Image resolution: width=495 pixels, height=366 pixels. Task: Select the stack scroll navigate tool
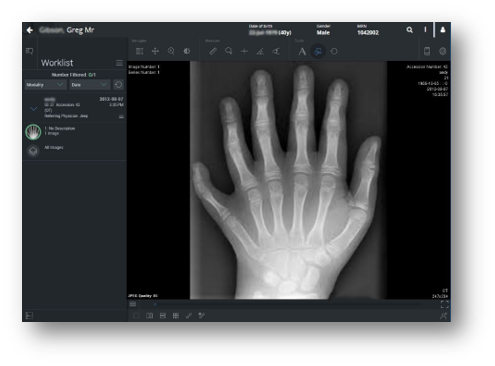point(139,51)
